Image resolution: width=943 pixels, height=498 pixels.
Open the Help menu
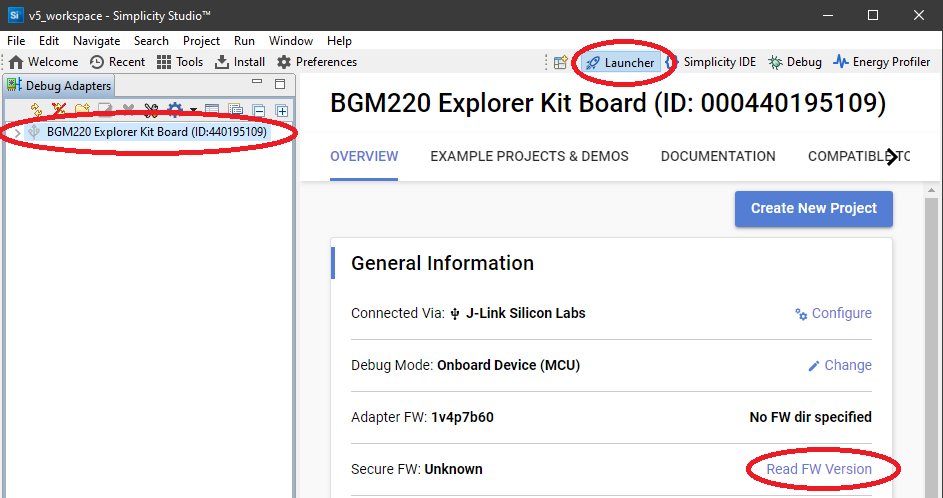(339, 41)
